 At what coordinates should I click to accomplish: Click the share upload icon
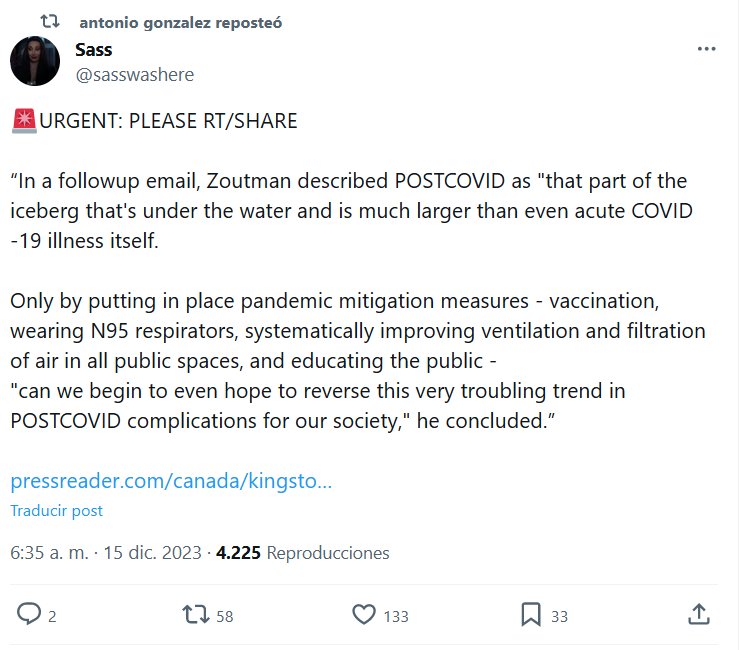point(700,614)
